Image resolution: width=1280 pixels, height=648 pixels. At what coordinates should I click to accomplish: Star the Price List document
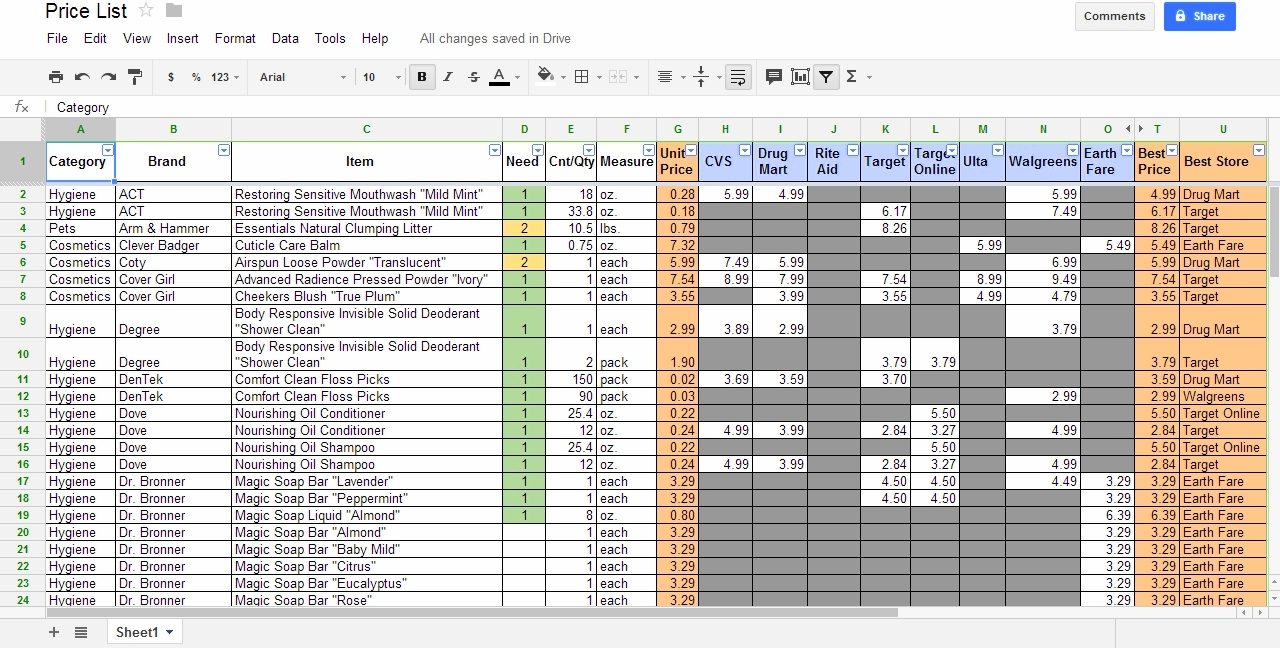146,11
